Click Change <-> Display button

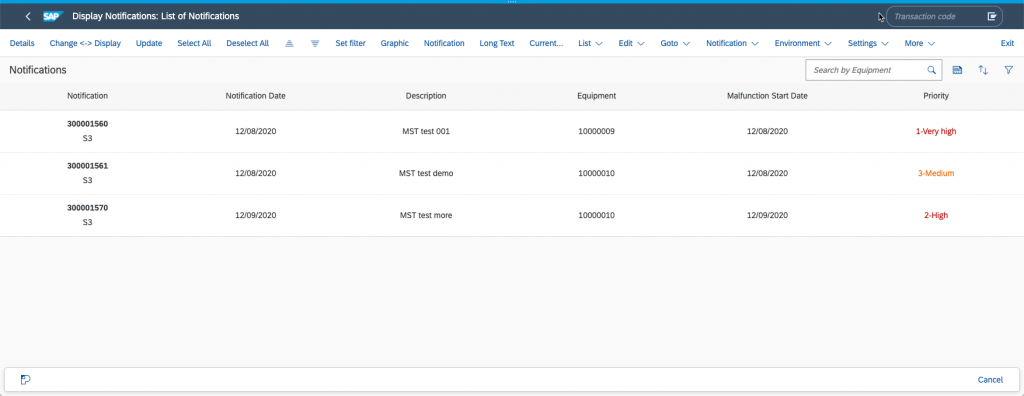click(x=85, y=43)
